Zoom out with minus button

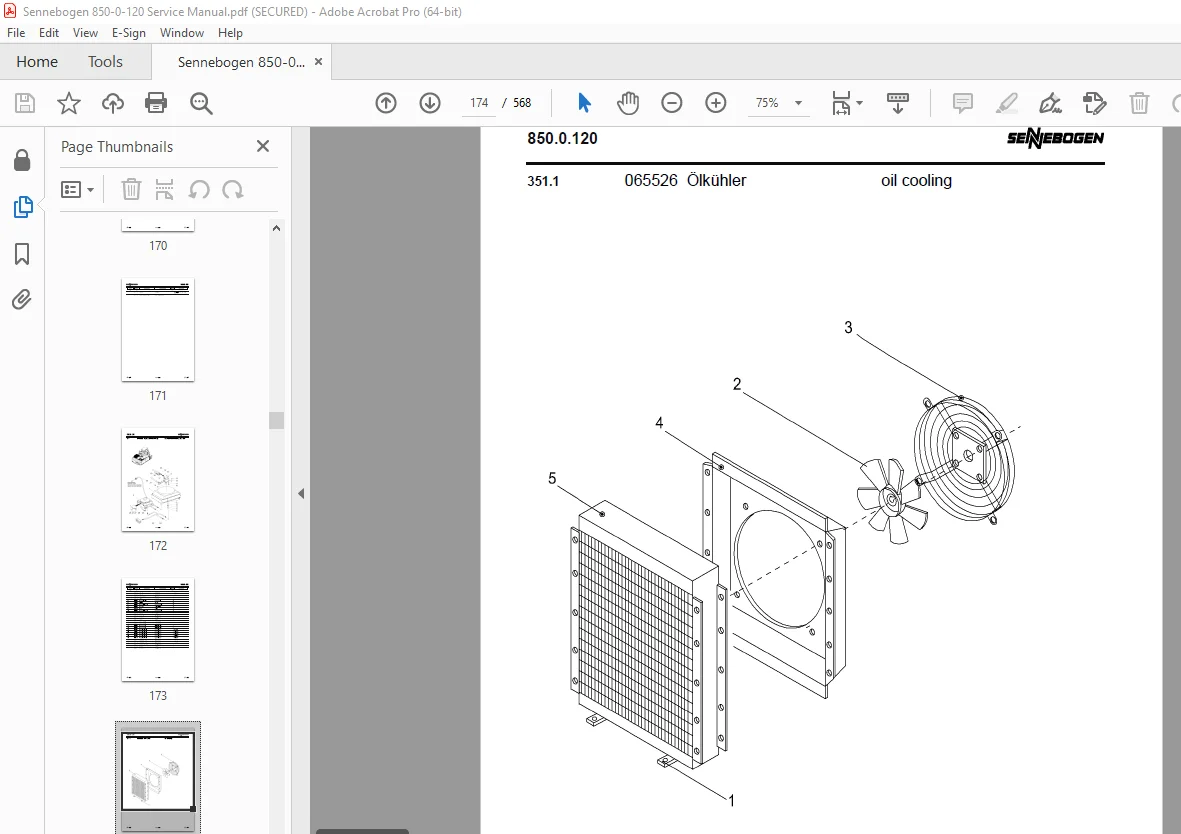(x=672, y=103)
